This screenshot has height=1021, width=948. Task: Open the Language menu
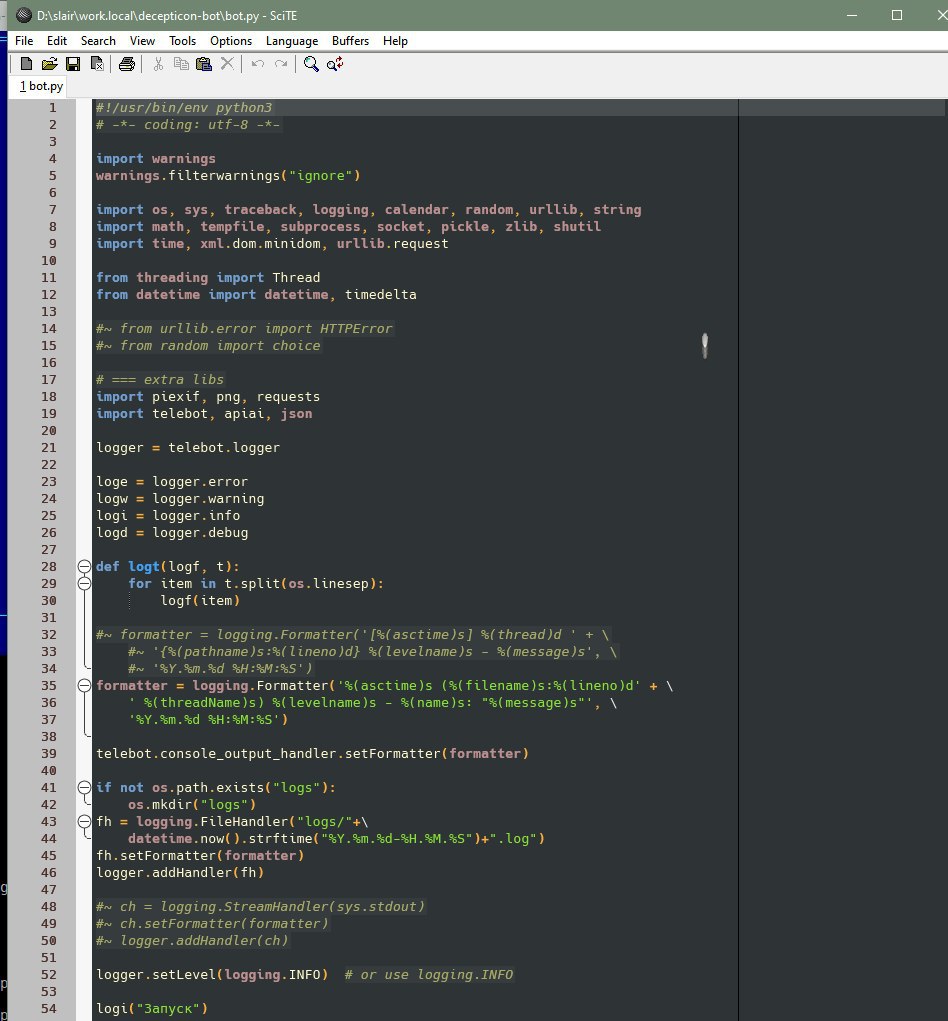[292, 41]
